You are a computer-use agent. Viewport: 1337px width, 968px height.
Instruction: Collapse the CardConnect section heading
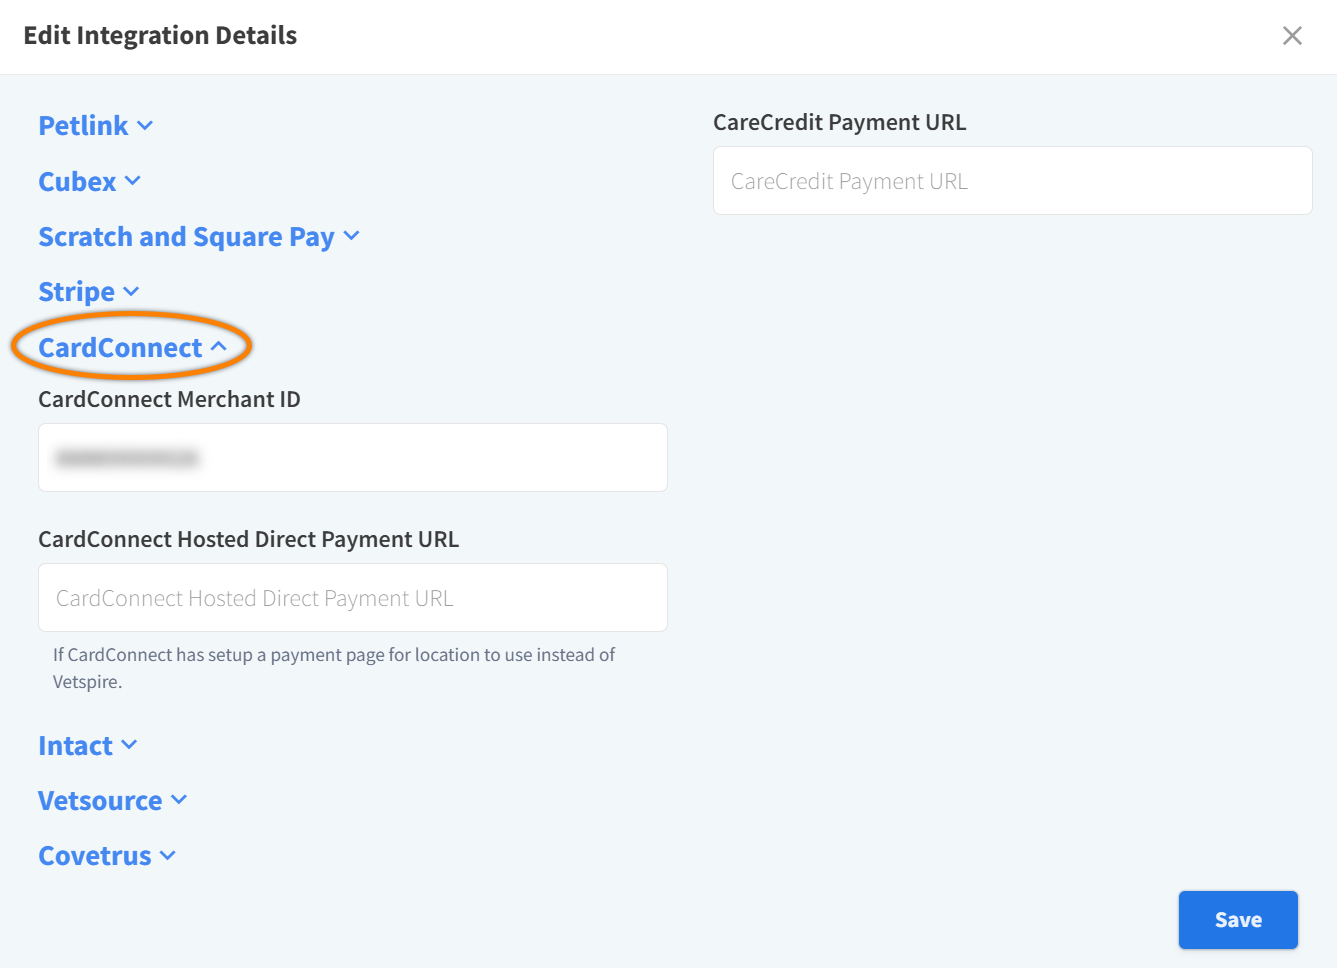click(x=120, y=348)
